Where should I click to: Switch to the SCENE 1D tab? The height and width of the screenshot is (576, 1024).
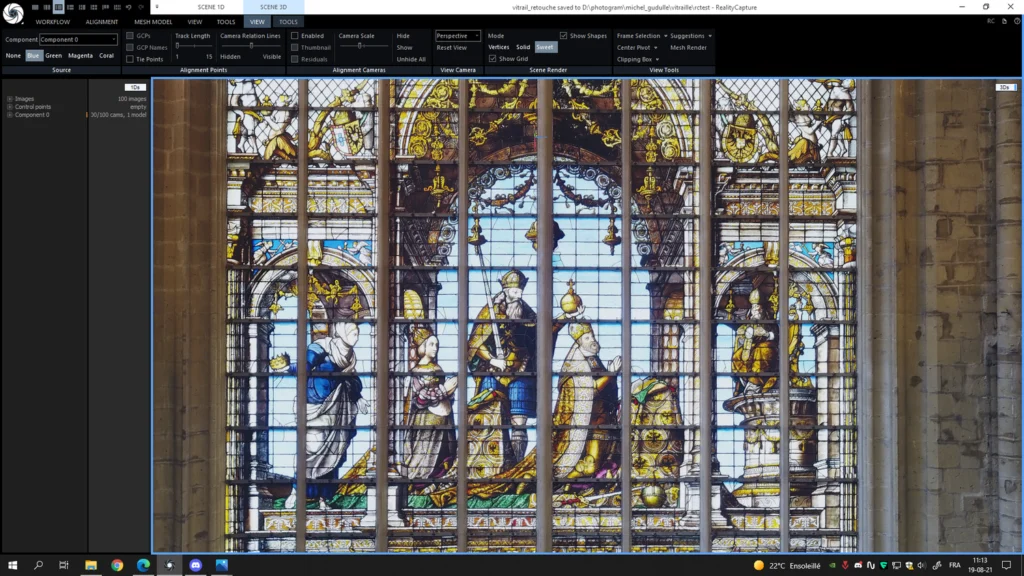click(211, 7)
